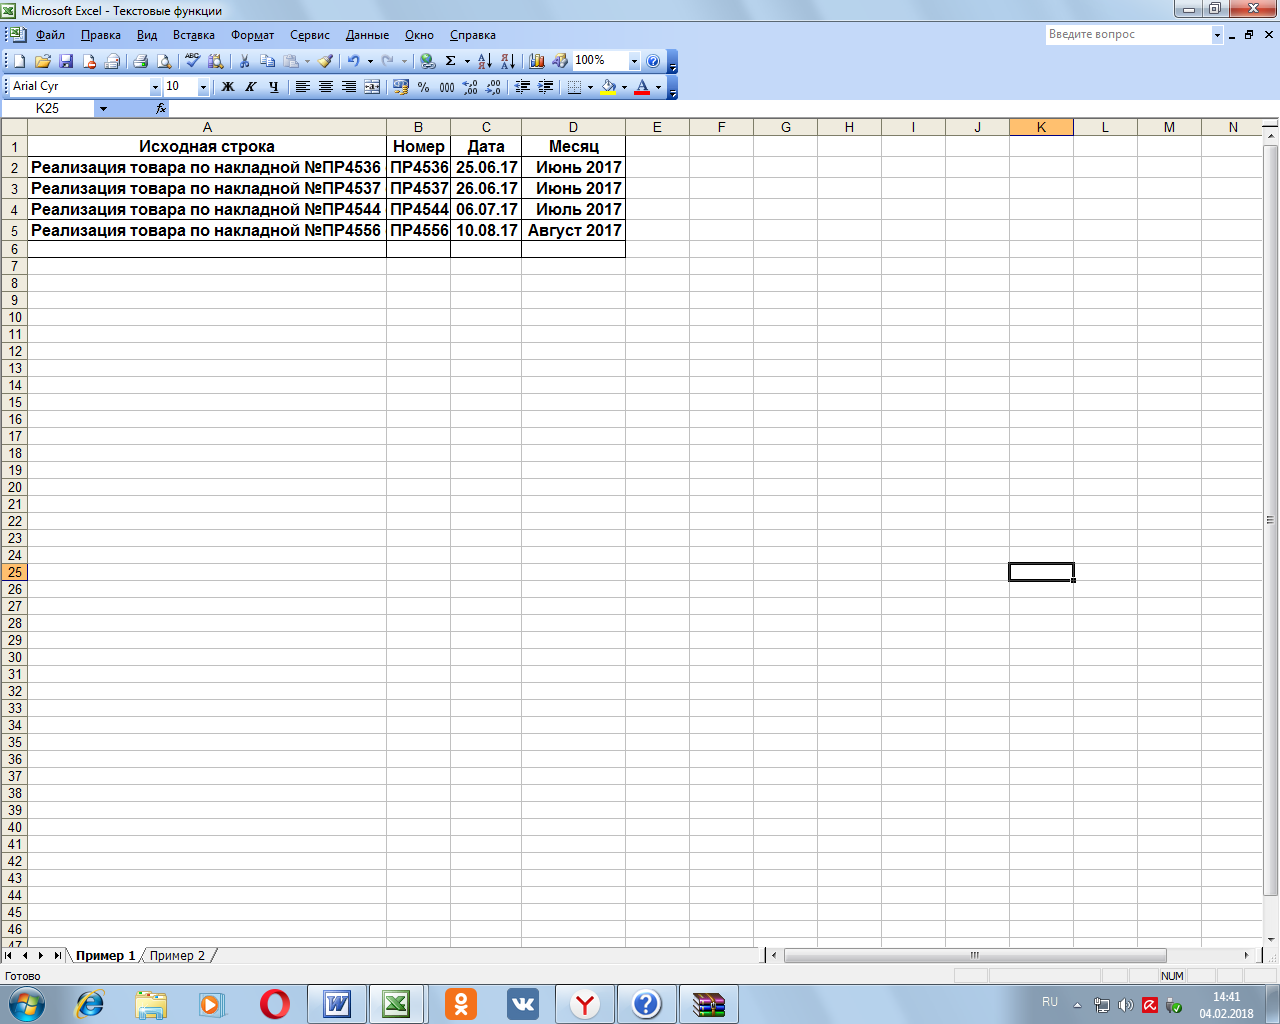Apply red font color button

[642, 87]
